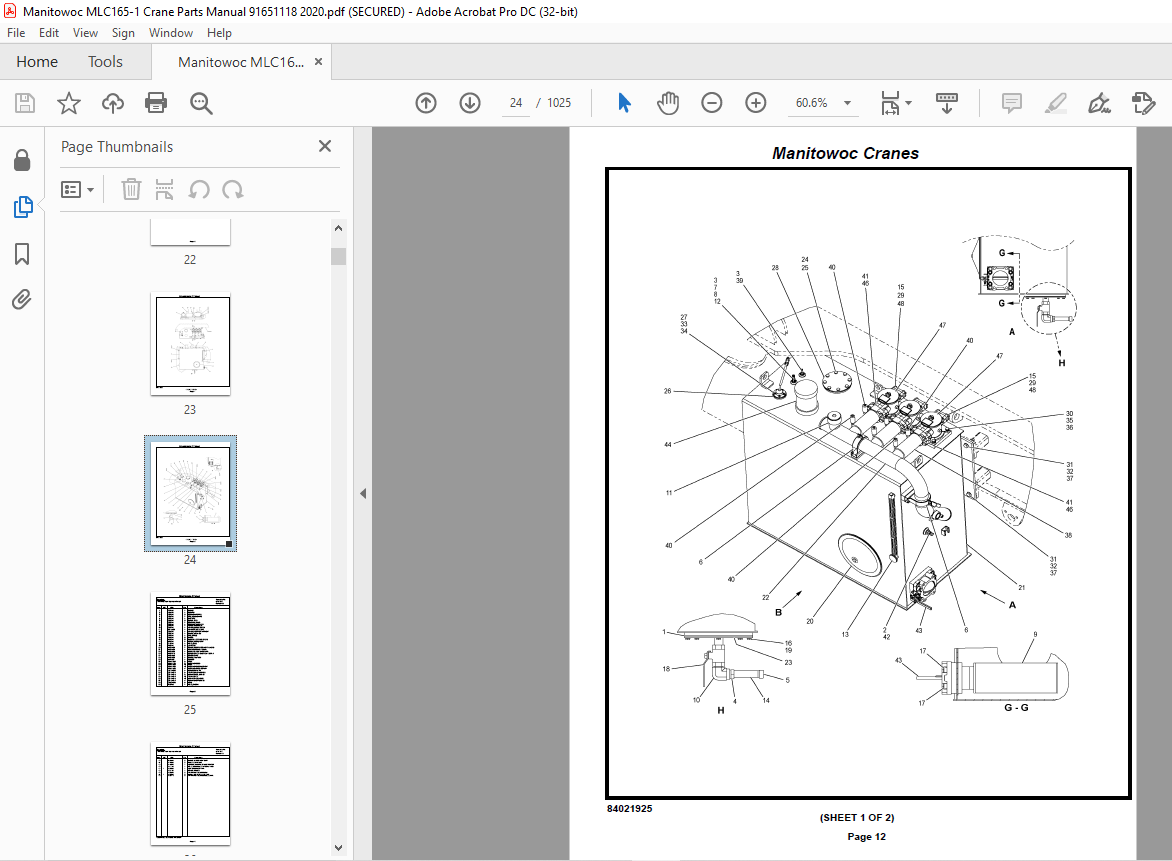Open the Sign menu
This screenshot has width=1172, height=861.
[123, 33]
